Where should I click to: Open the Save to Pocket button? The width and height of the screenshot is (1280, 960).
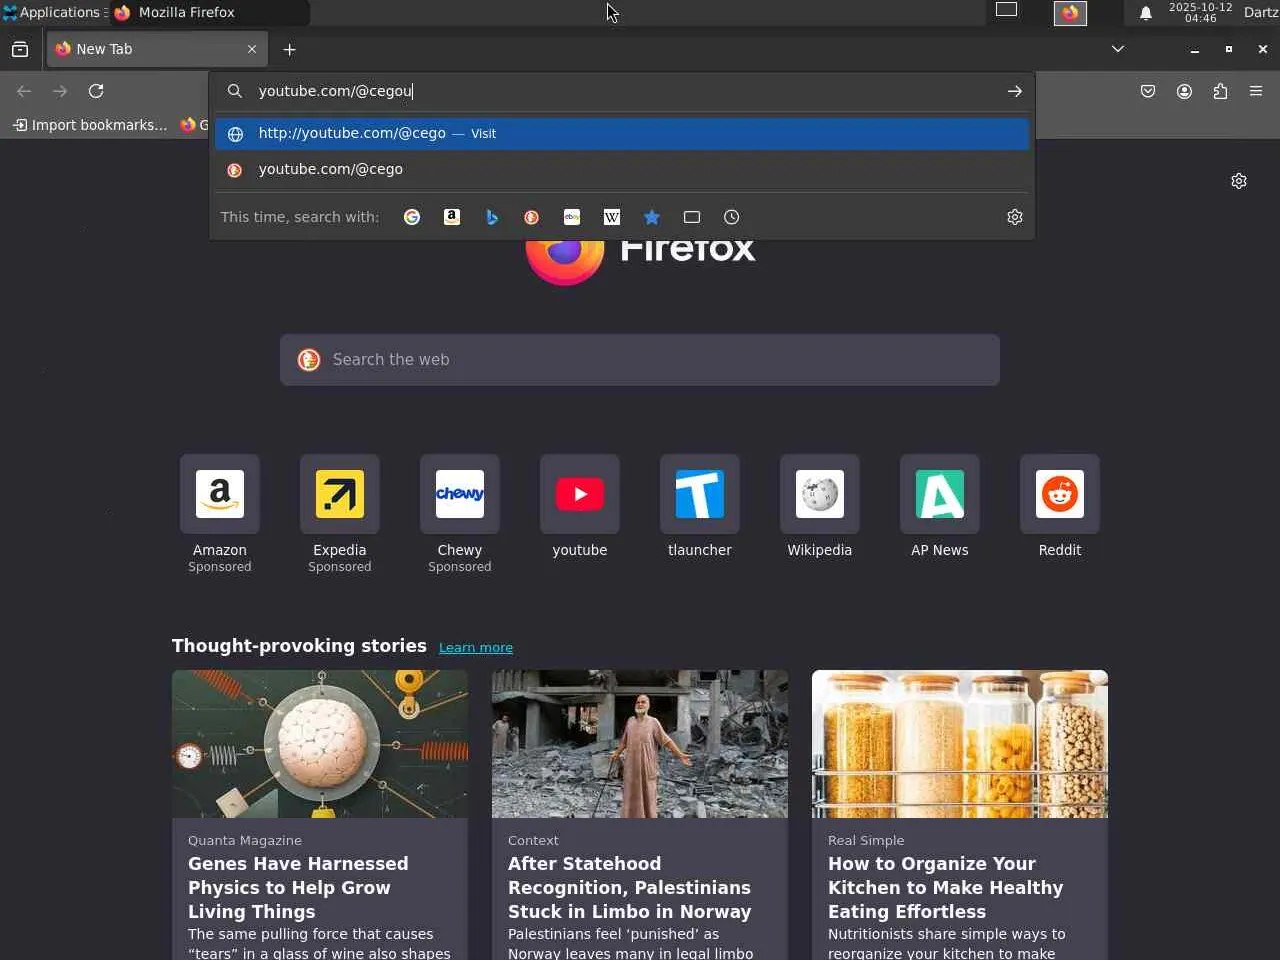point(1148,91)
